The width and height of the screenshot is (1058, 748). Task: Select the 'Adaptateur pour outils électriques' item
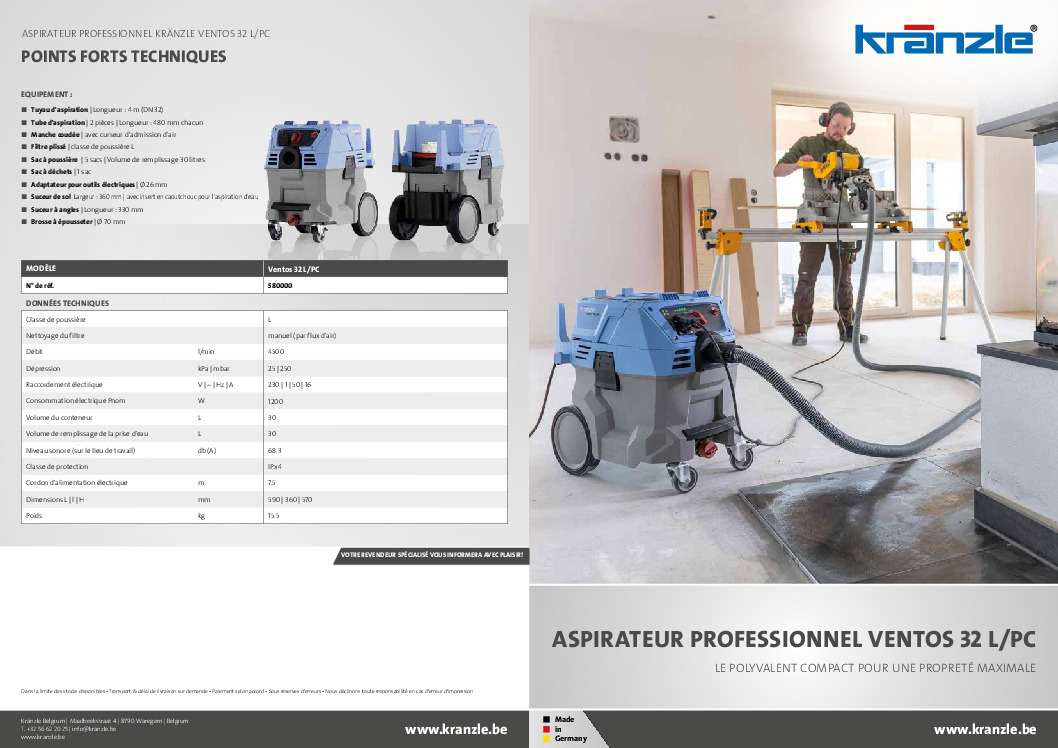click(94, 185)
